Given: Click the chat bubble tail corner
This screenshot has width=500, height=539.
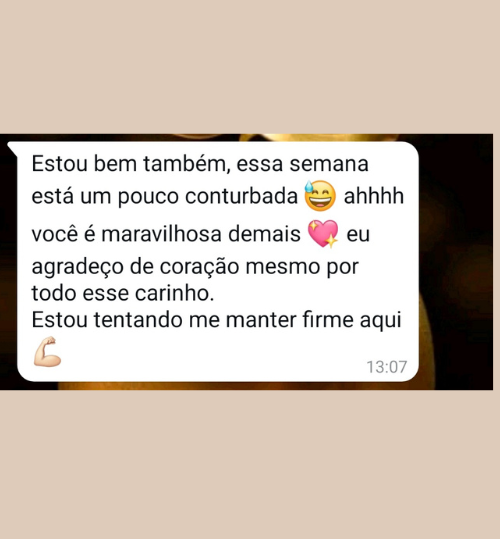Looking at the screenshot, I should pyautogui.click(x=12, y=147).
